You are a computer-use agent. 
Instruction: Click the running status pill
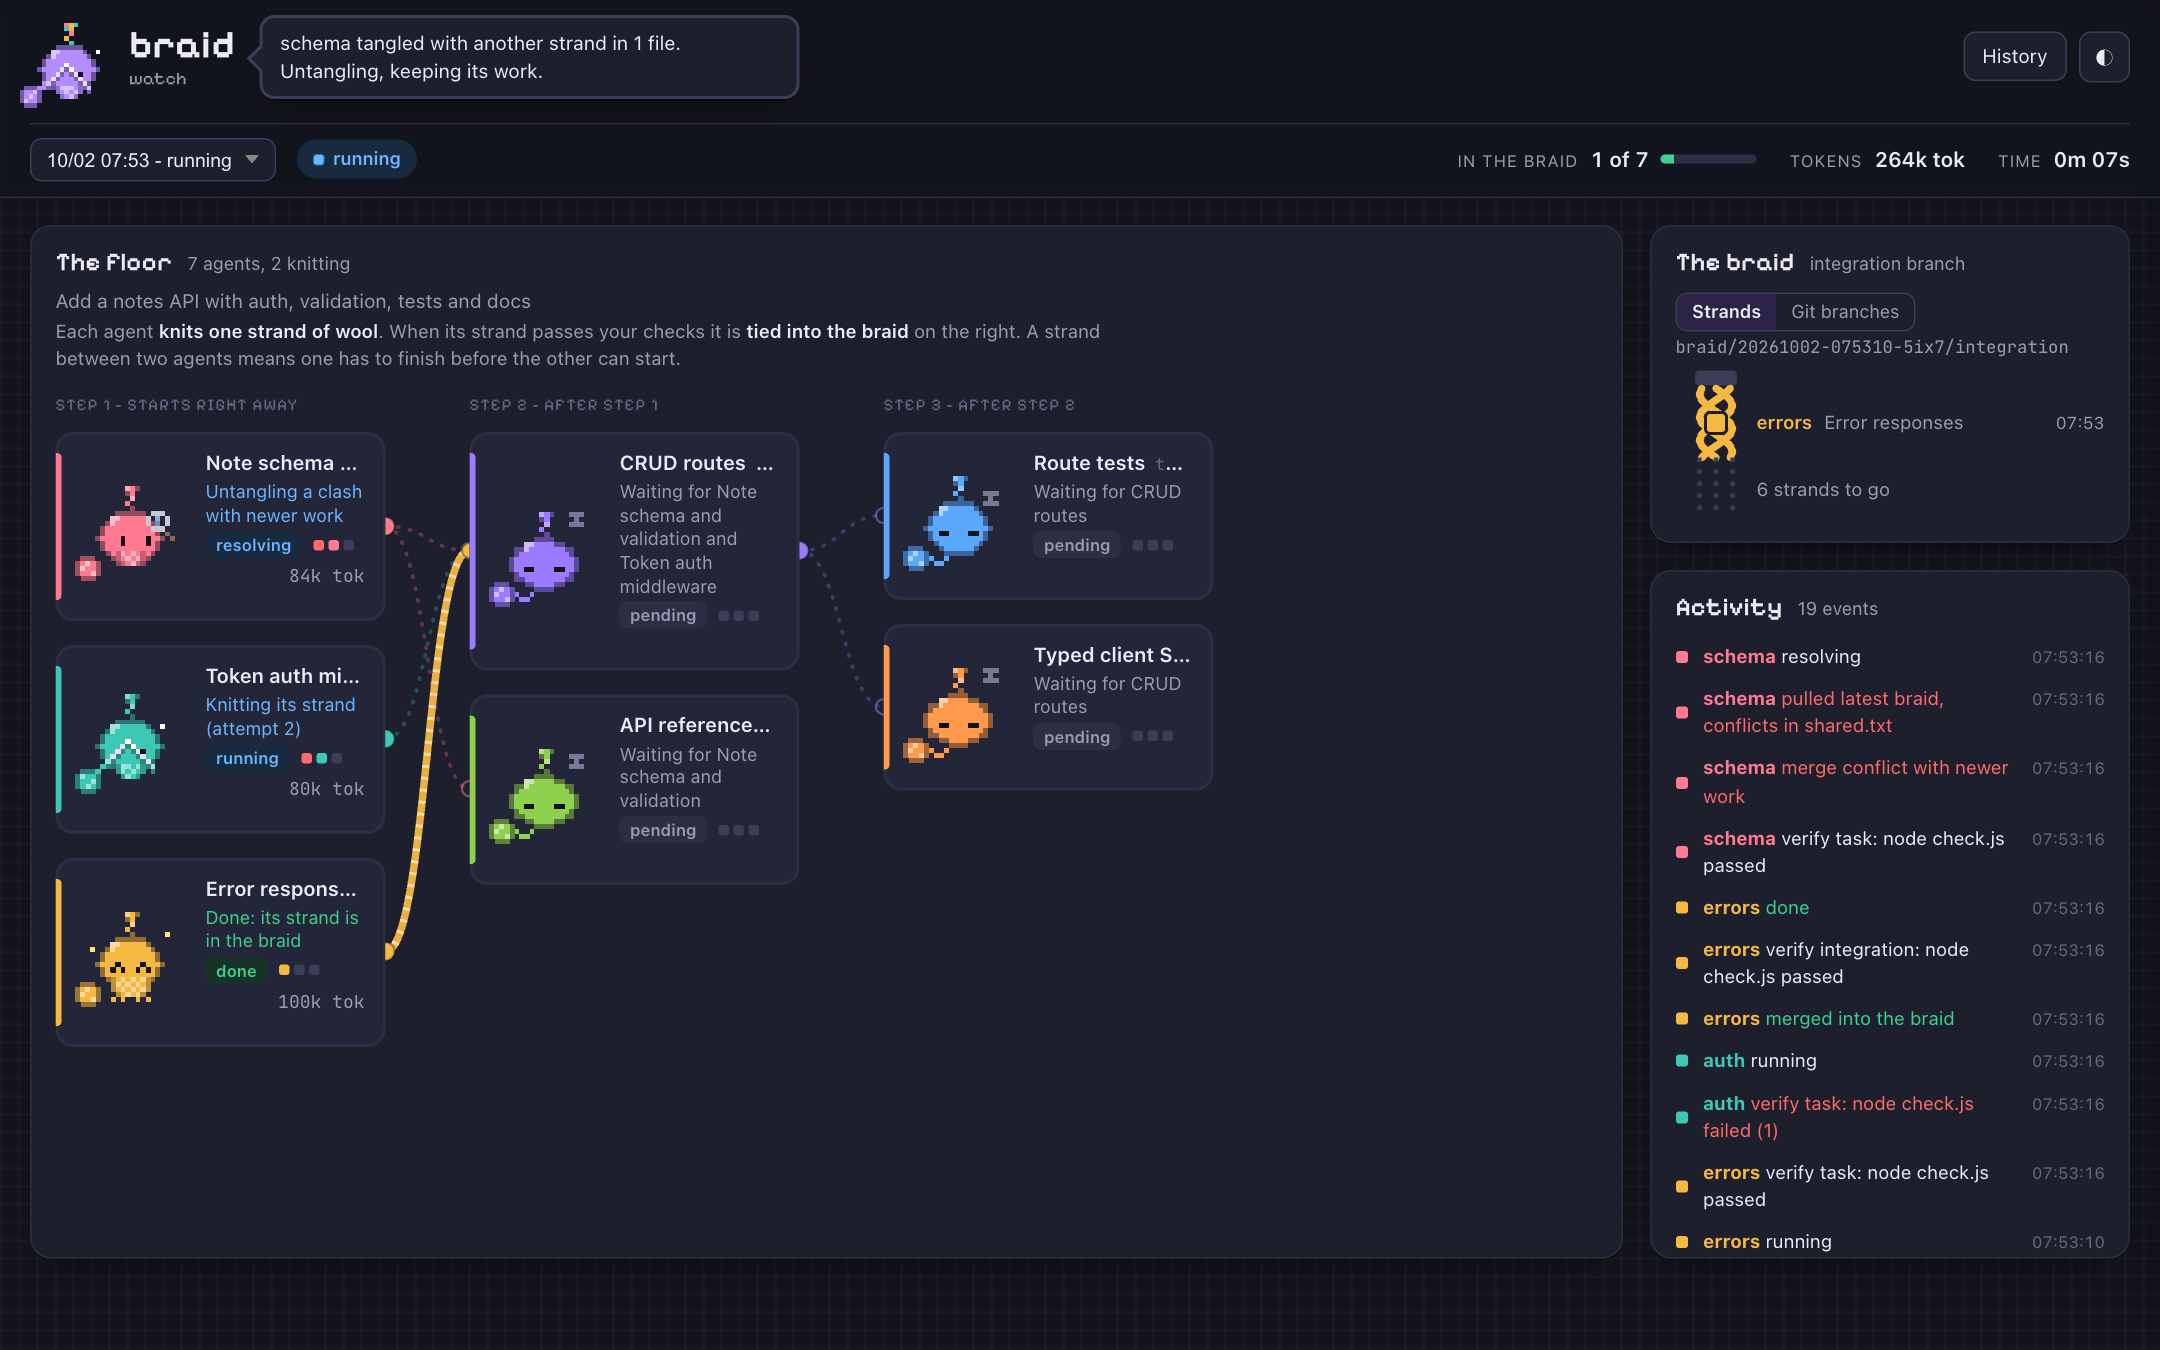(x=357, y=159)
